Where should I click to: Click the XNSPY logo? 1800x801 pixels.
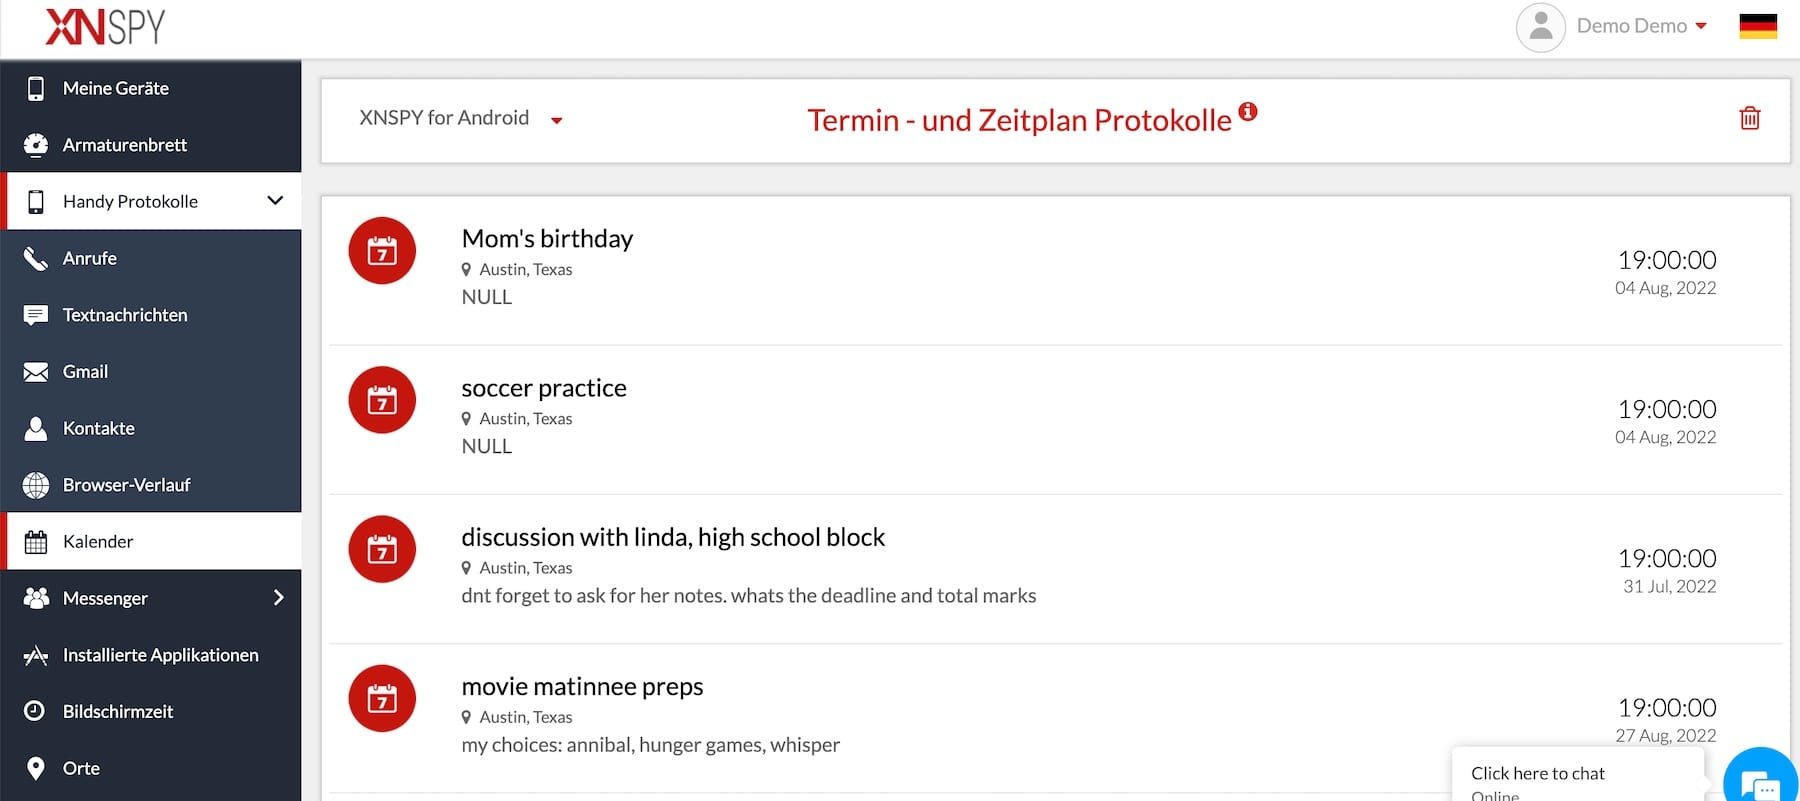105,27
